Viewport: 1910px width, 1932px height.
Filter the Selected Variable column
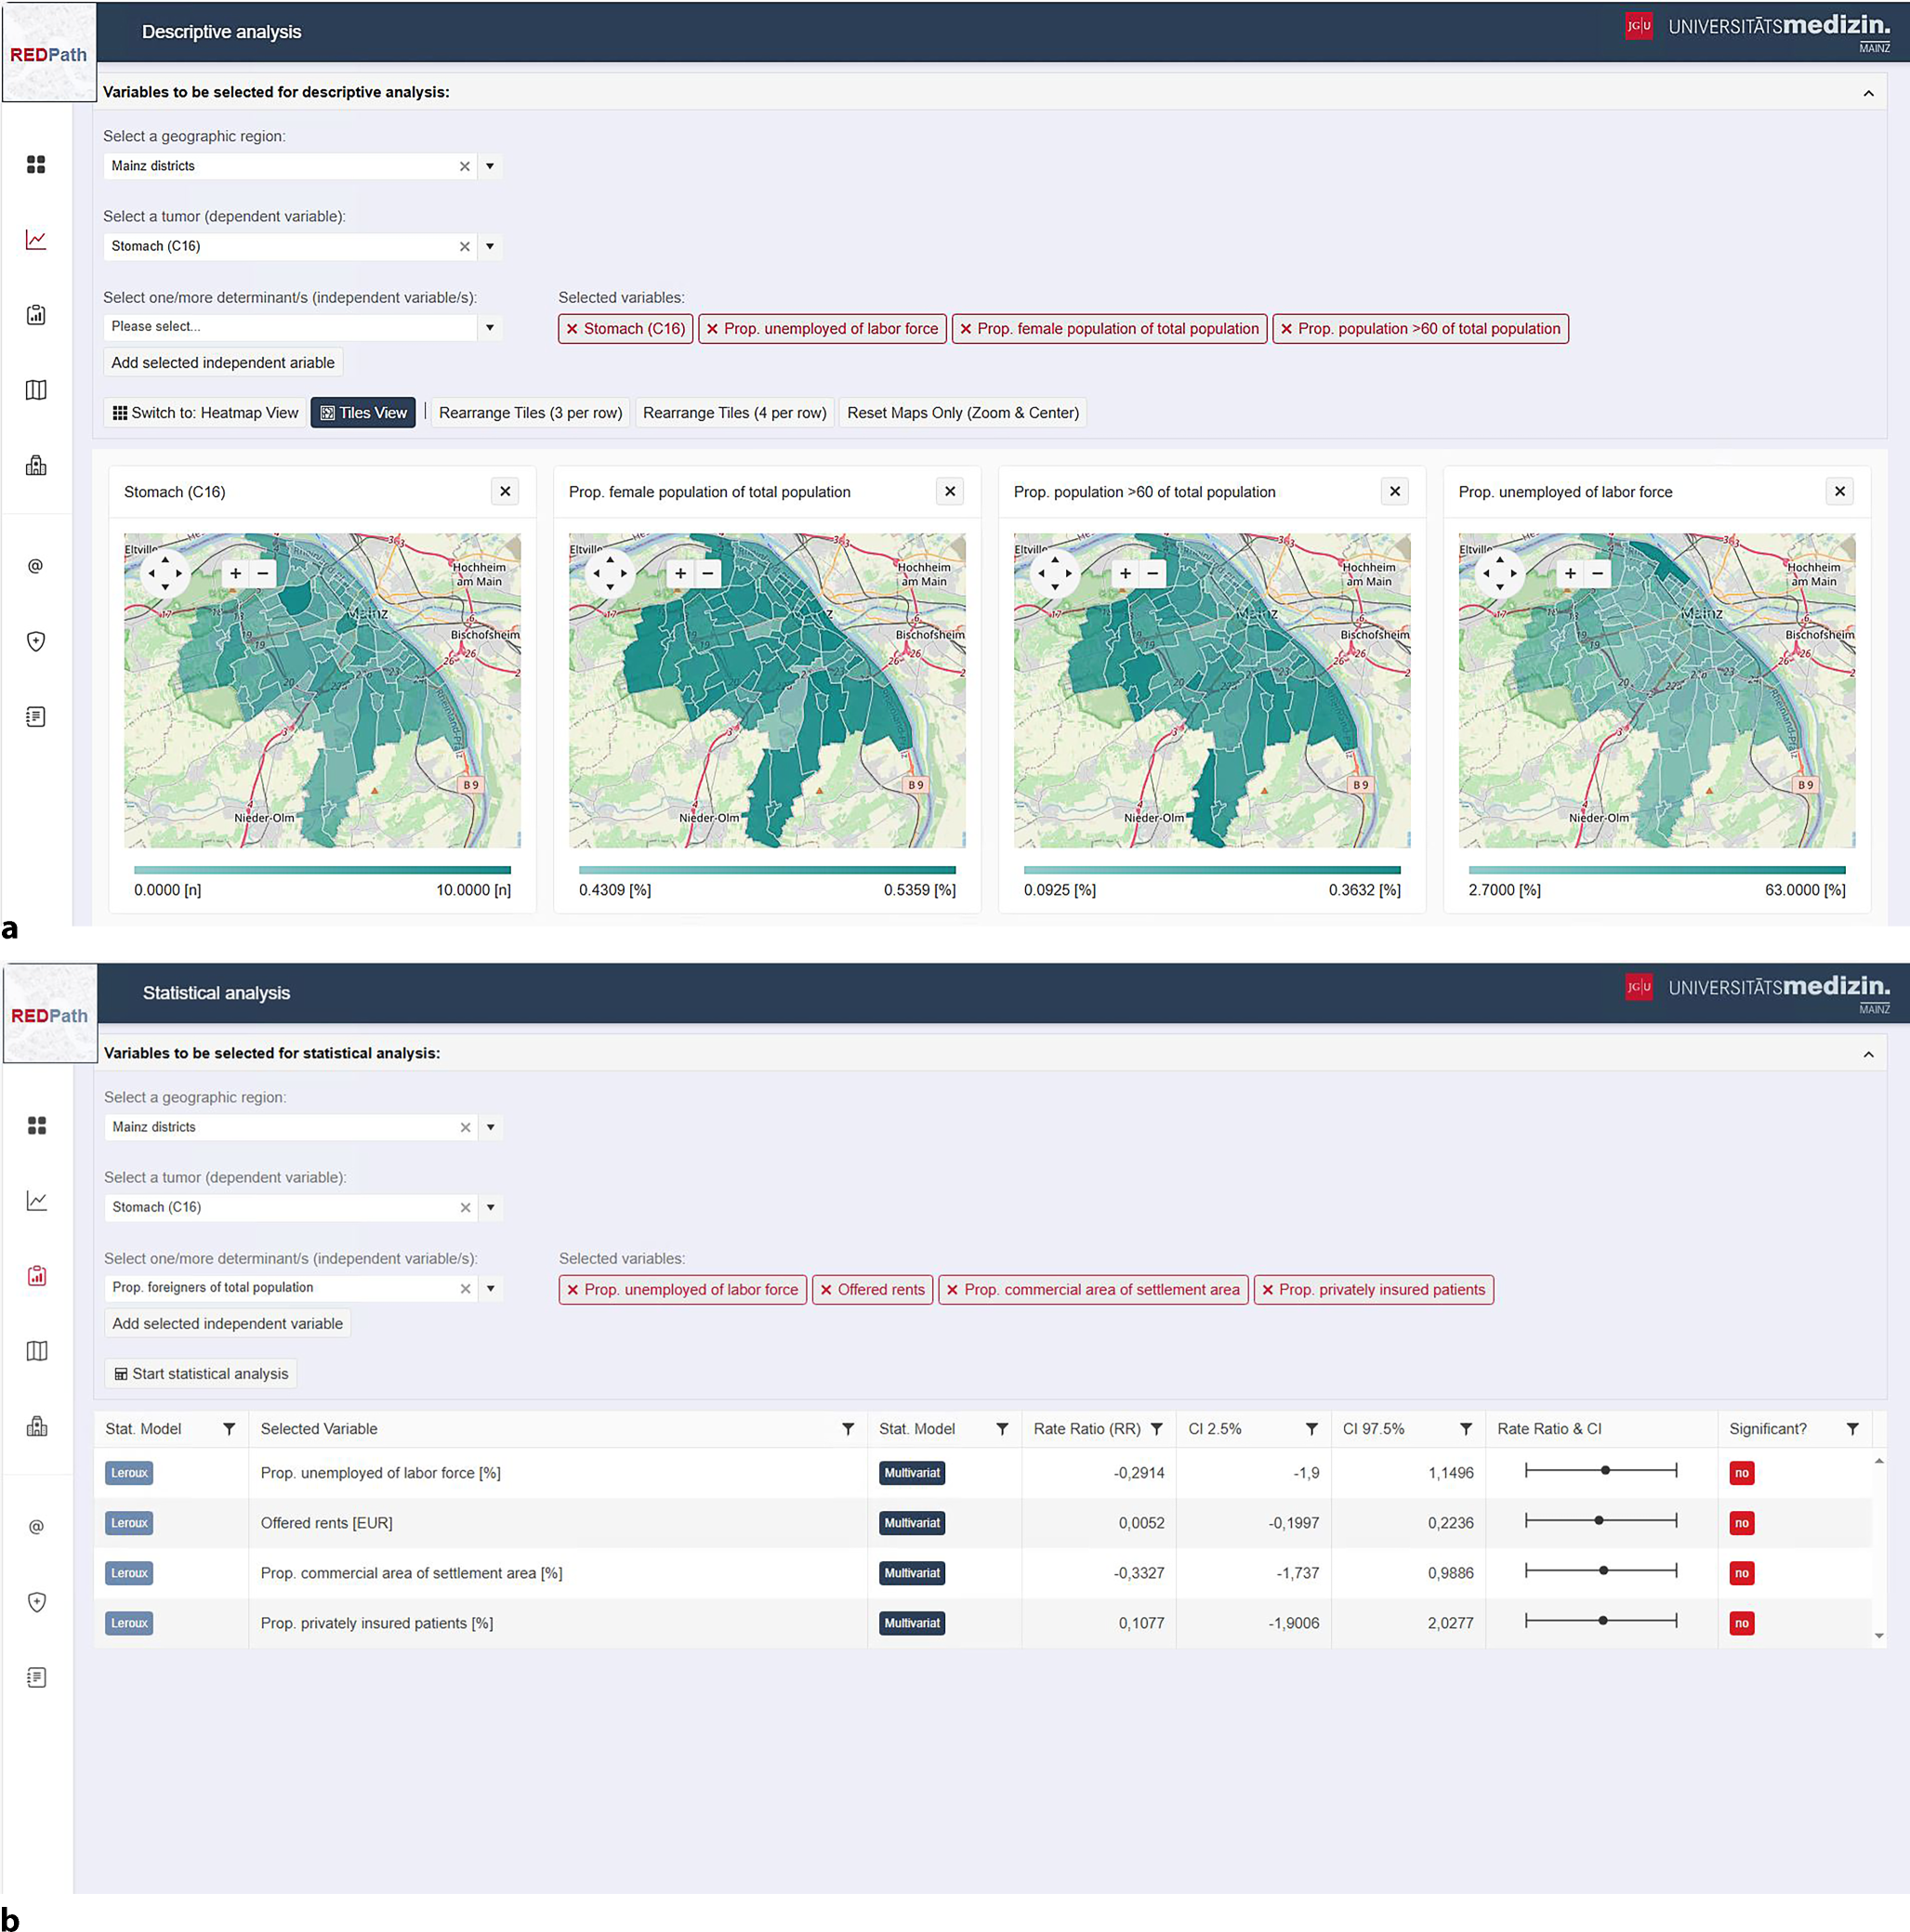point(848,1429)
